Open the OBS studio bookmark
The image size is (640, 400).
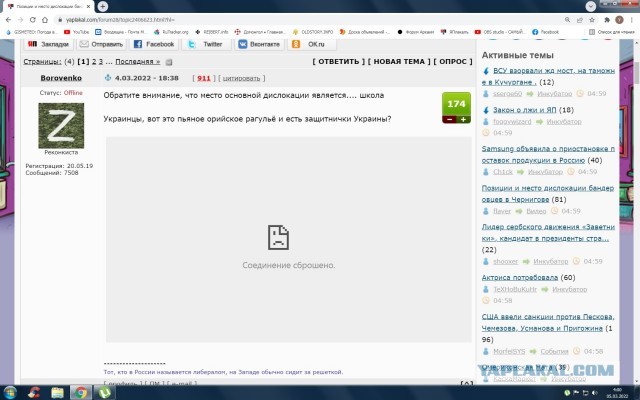[499, 32]
